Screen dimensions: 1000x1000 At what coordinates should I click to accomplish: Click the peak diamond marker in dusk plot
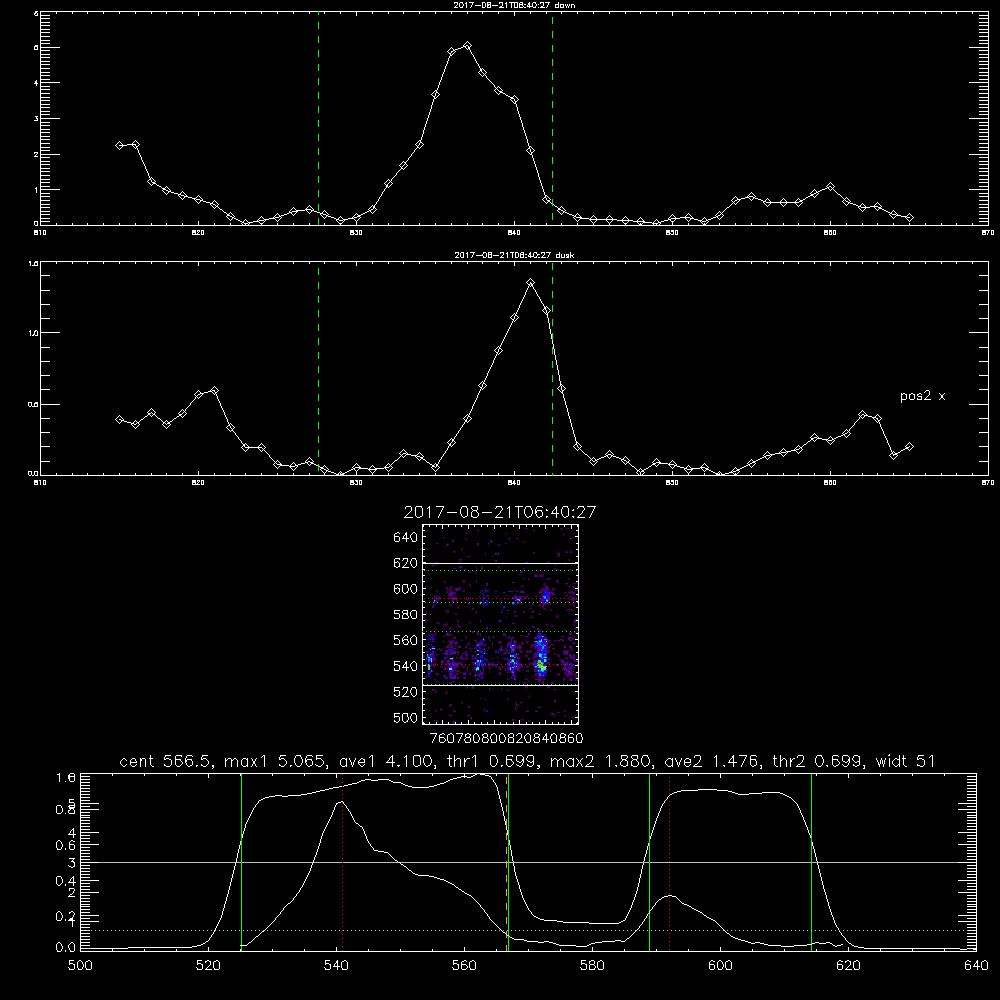pos(530,283)
